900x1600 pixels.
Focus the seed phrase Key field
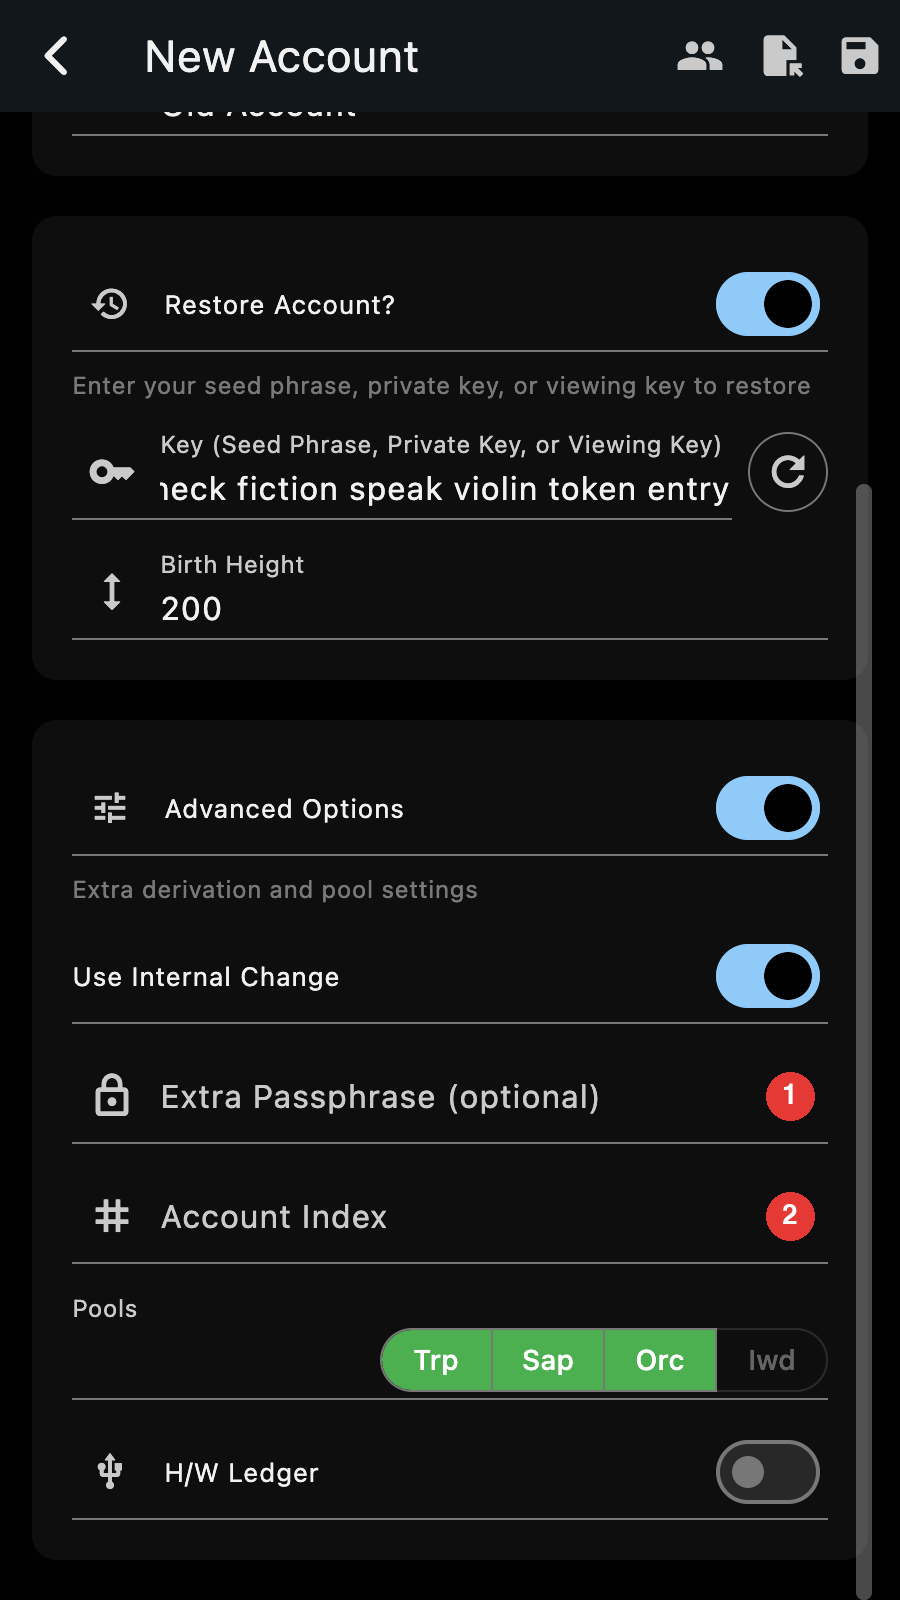[445, 472]
